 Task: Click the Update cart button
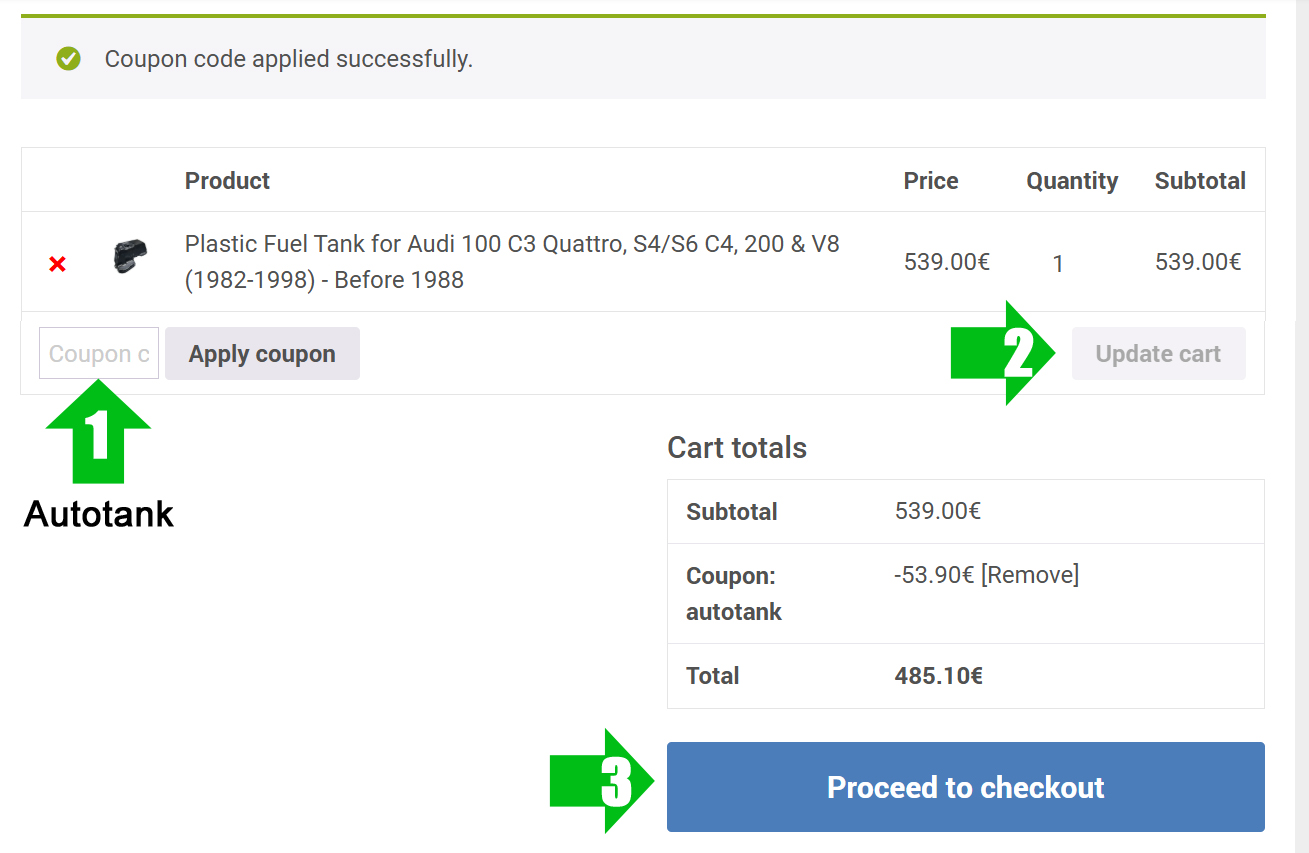coord(1158,354)
